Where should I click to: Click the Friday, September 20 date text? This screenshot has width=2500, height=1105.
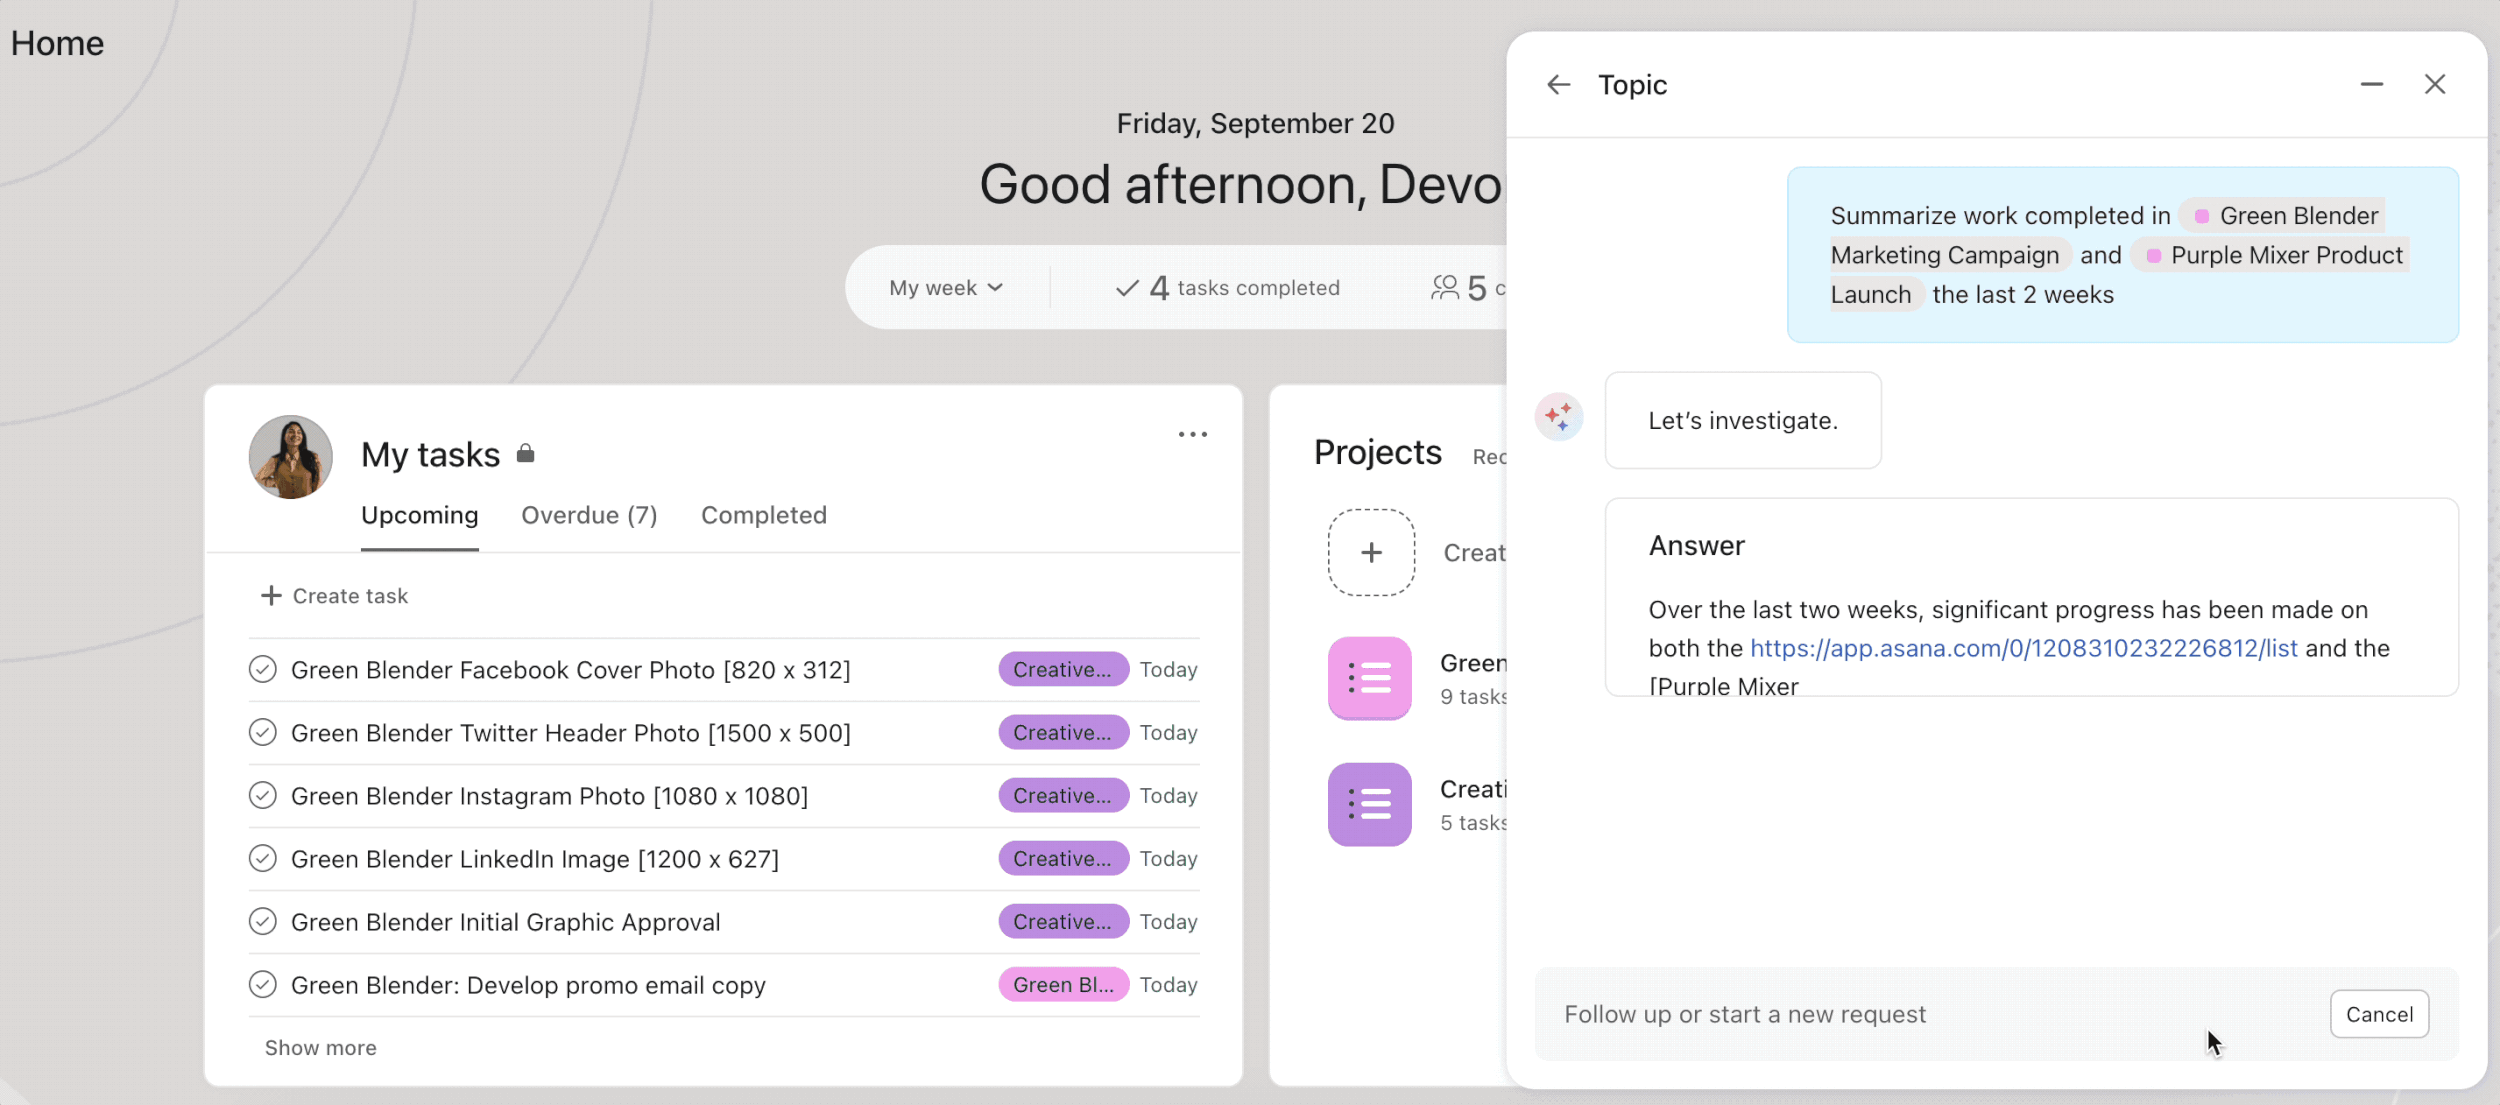click(1255, 123)
